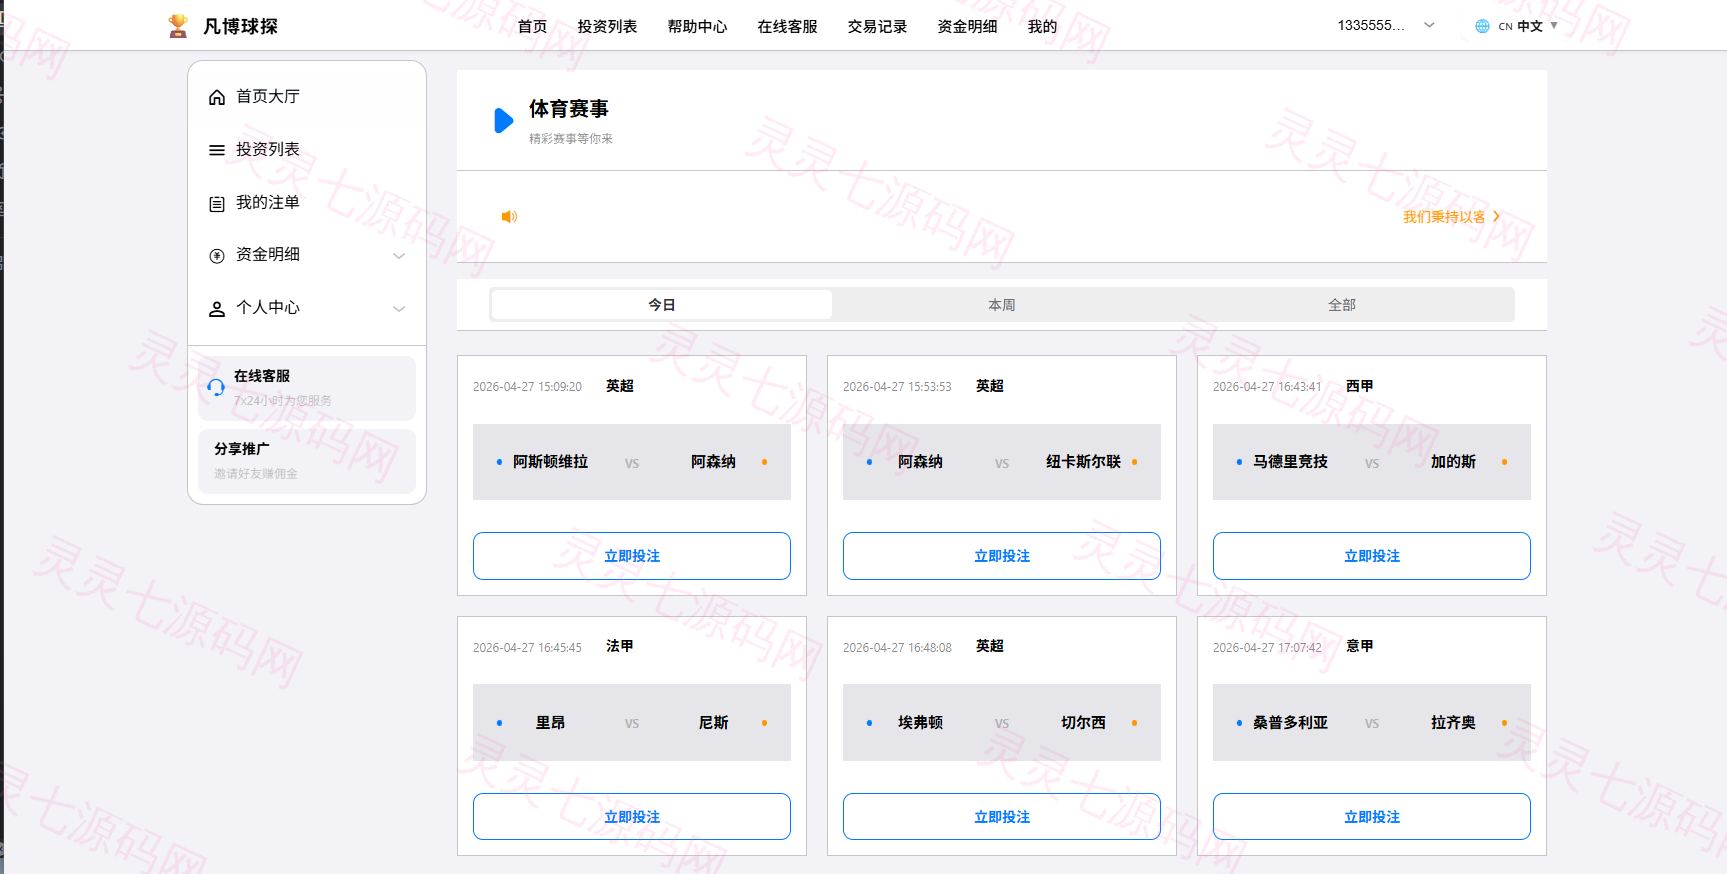Click team name 纽卡斯尔联

pyautogui.click(x=1083, y=462)
